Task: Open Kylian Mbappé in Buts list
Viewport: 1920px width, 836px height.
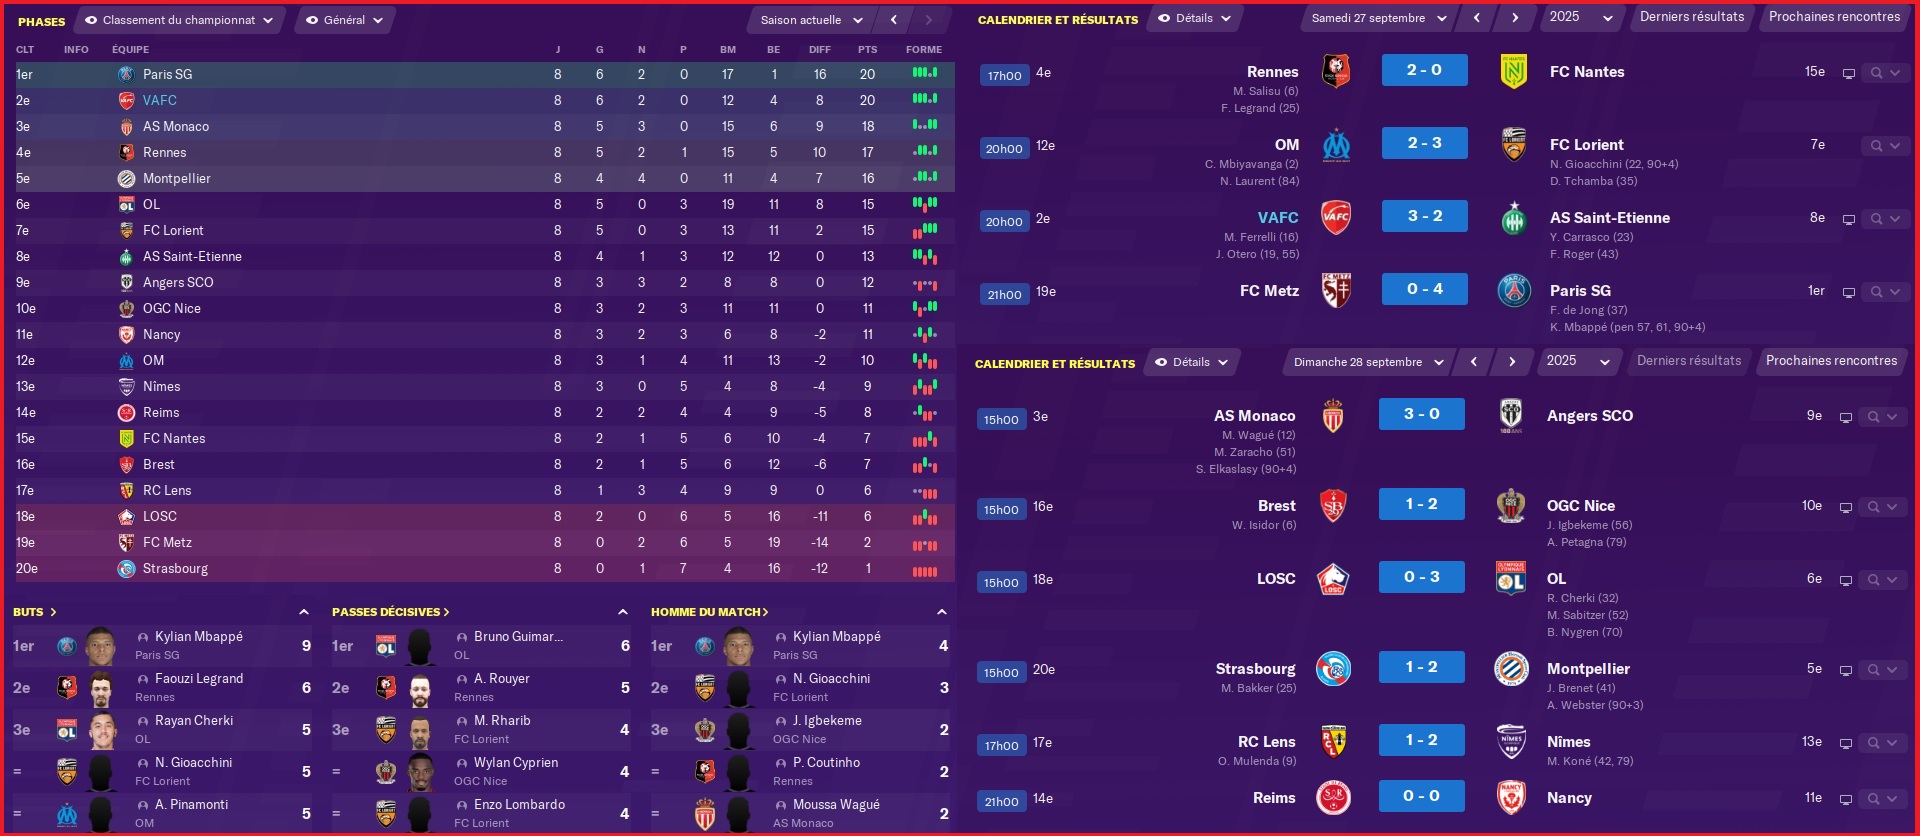Action: (199, 636)
